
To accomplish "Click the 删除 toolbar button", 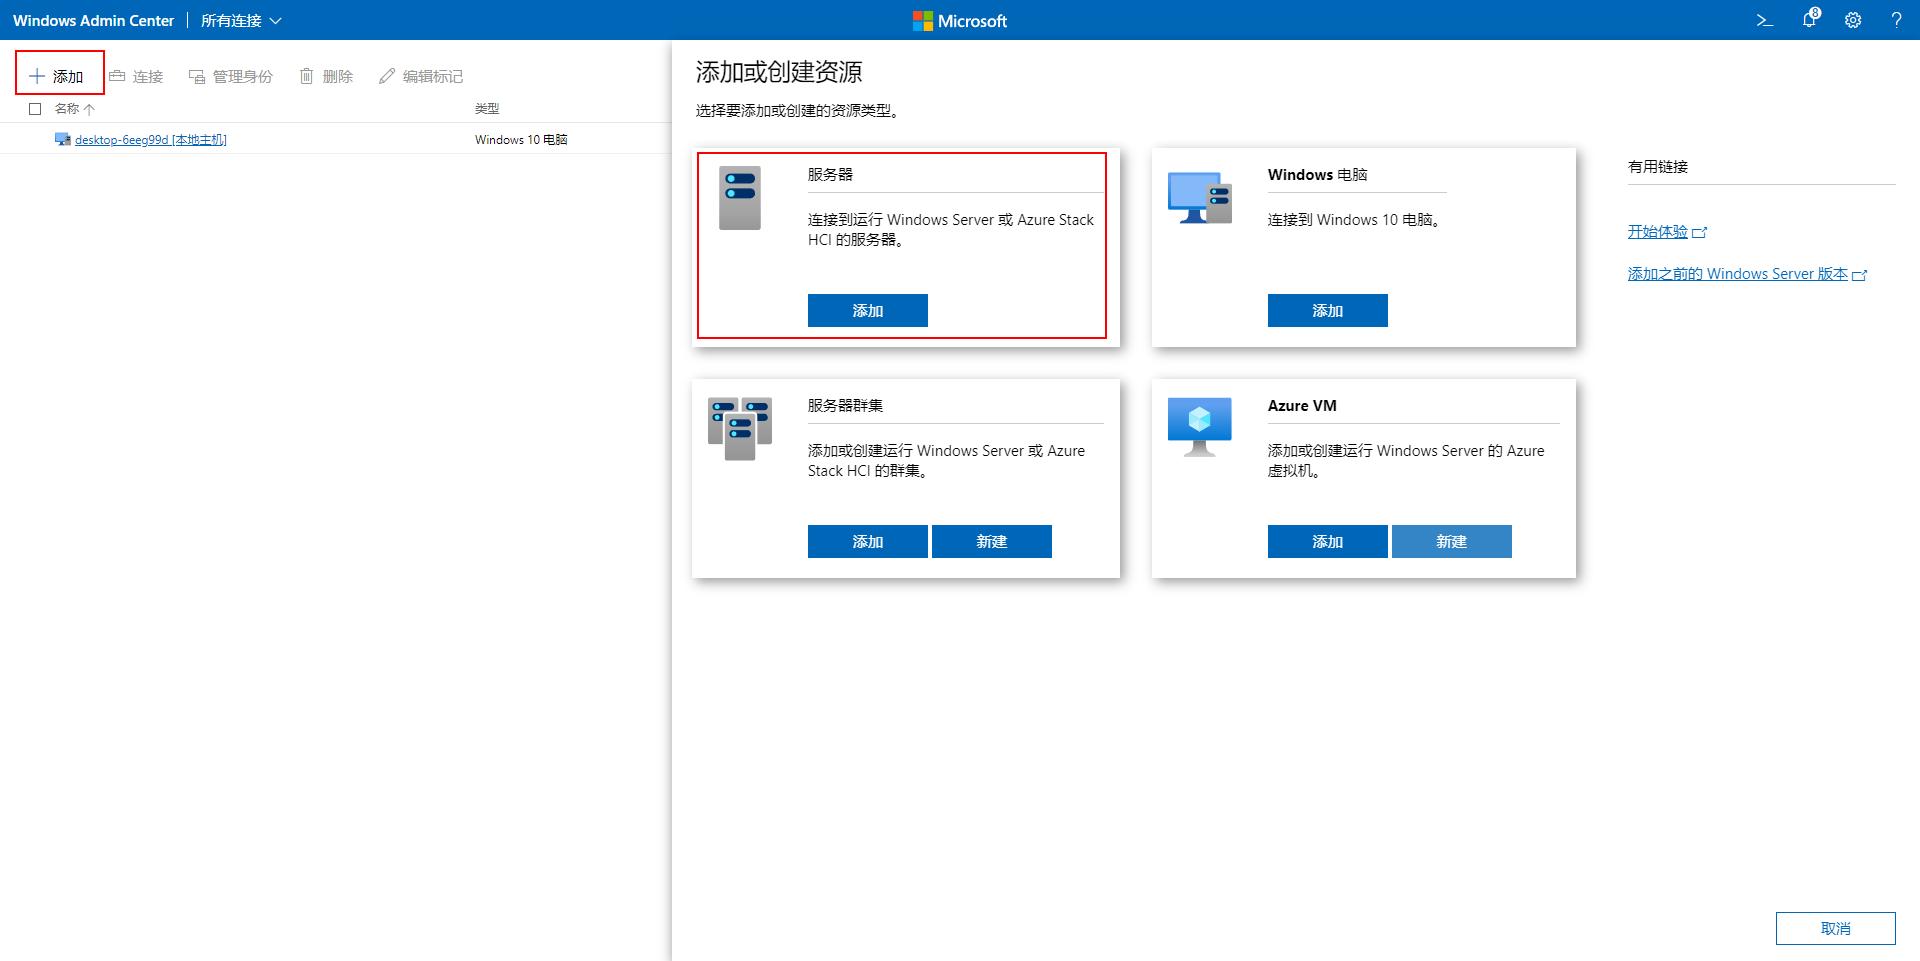I will coord(326,76).
